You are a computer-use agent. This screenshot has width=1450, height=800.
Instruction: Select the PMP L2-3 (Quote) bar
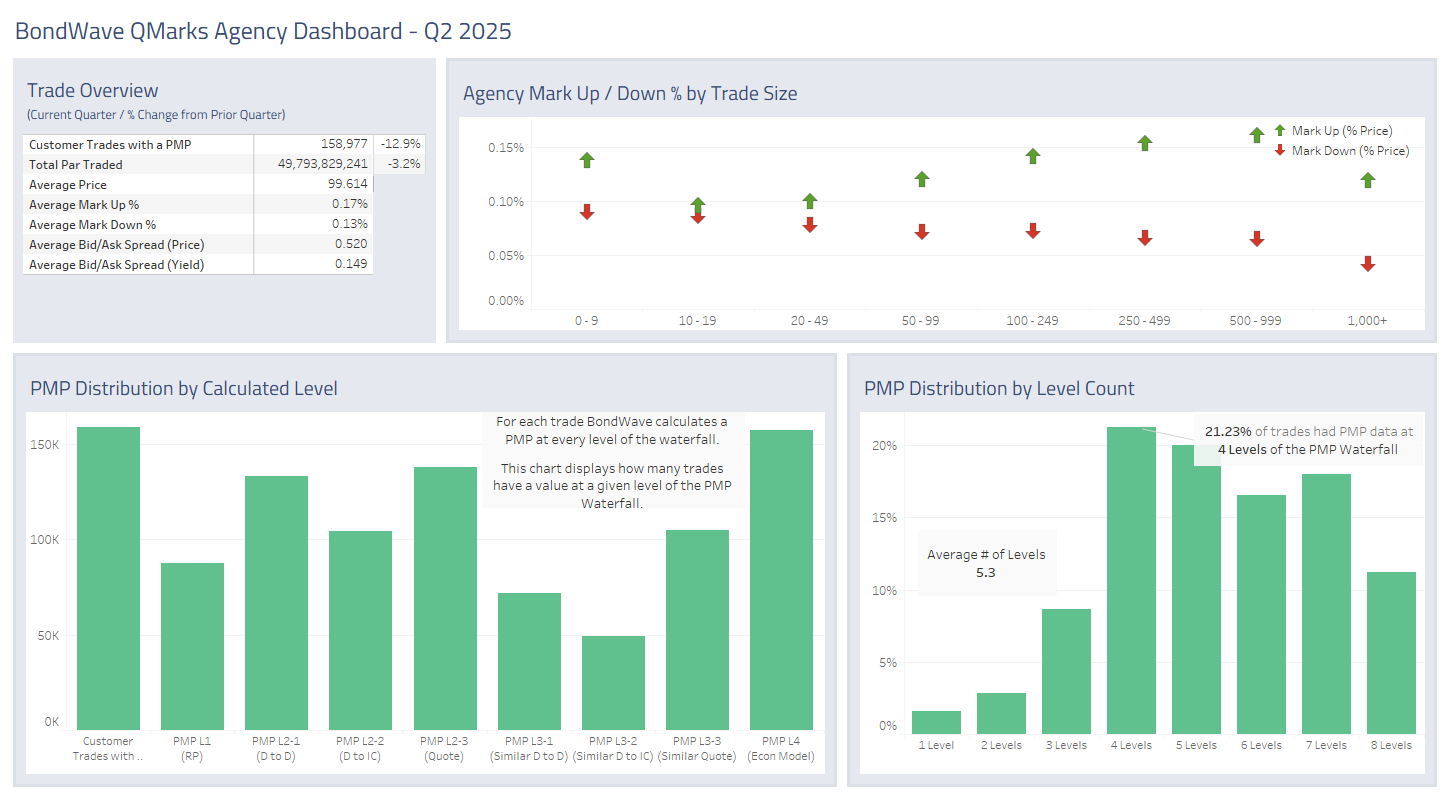tap(445, 598)
